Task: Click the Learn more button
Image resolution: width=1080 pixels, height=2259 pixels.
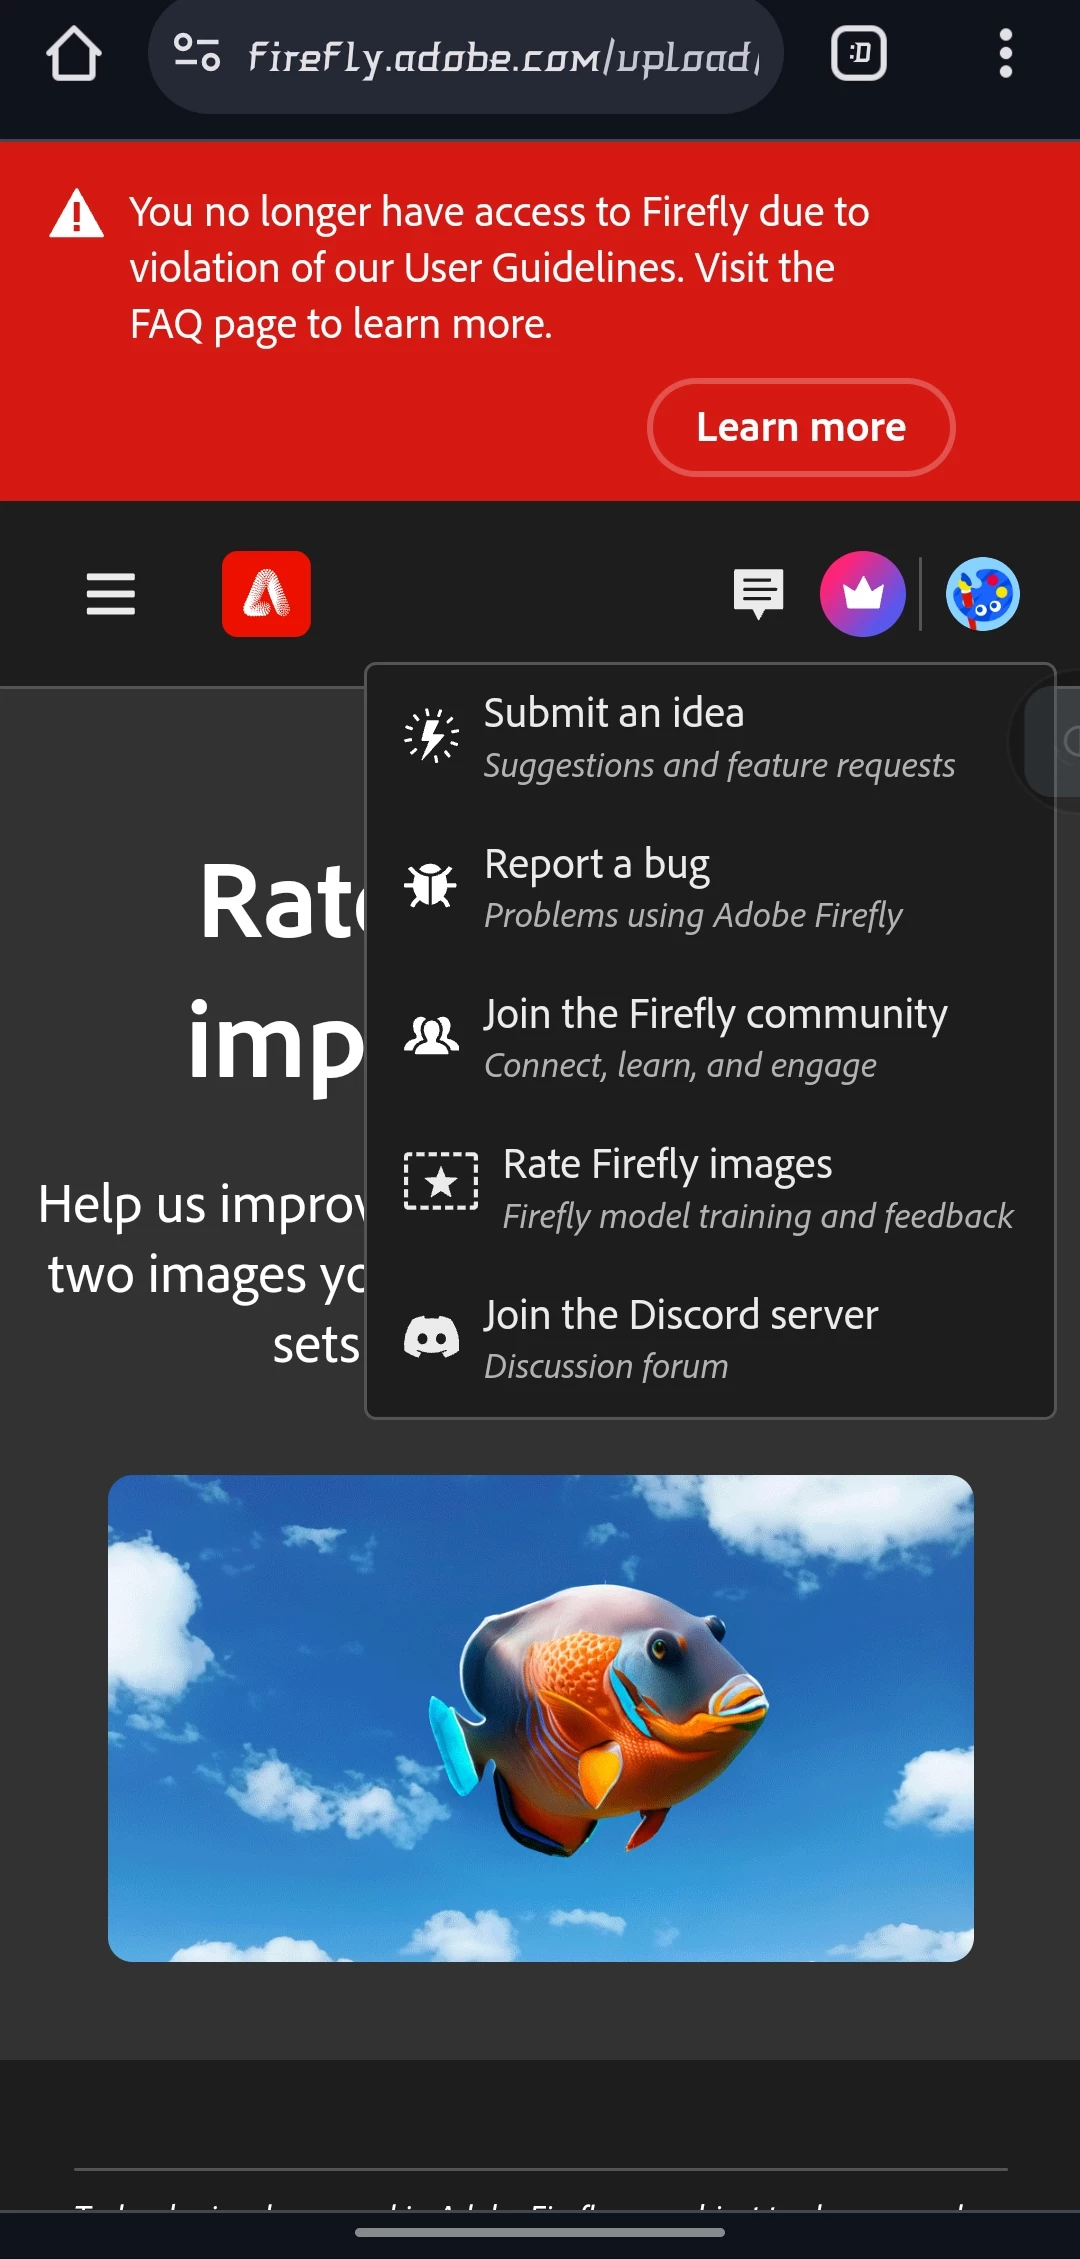Action: 801,428
